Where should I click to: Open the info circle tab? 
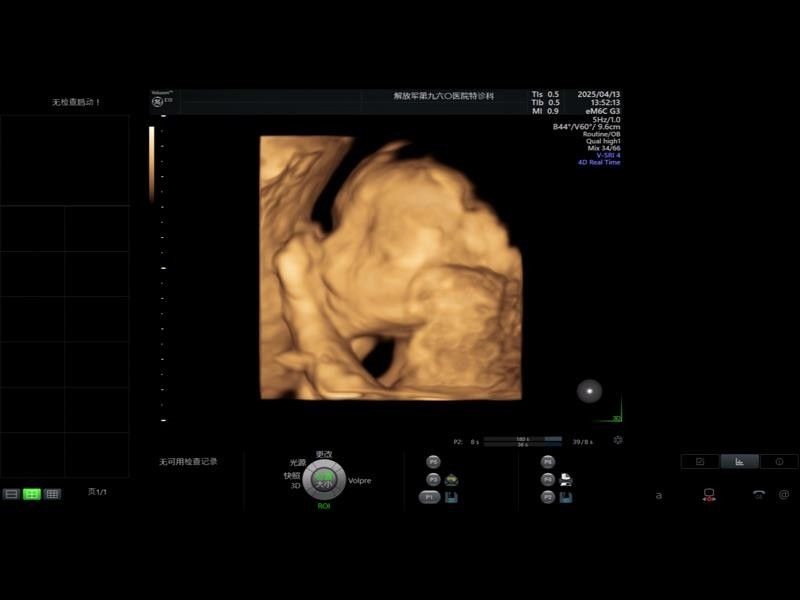779,461
